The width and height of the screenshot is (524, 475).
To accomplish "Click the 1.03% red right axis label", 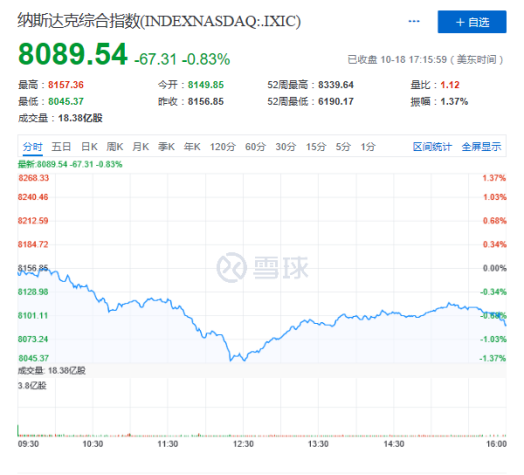I will click(495, 197).
